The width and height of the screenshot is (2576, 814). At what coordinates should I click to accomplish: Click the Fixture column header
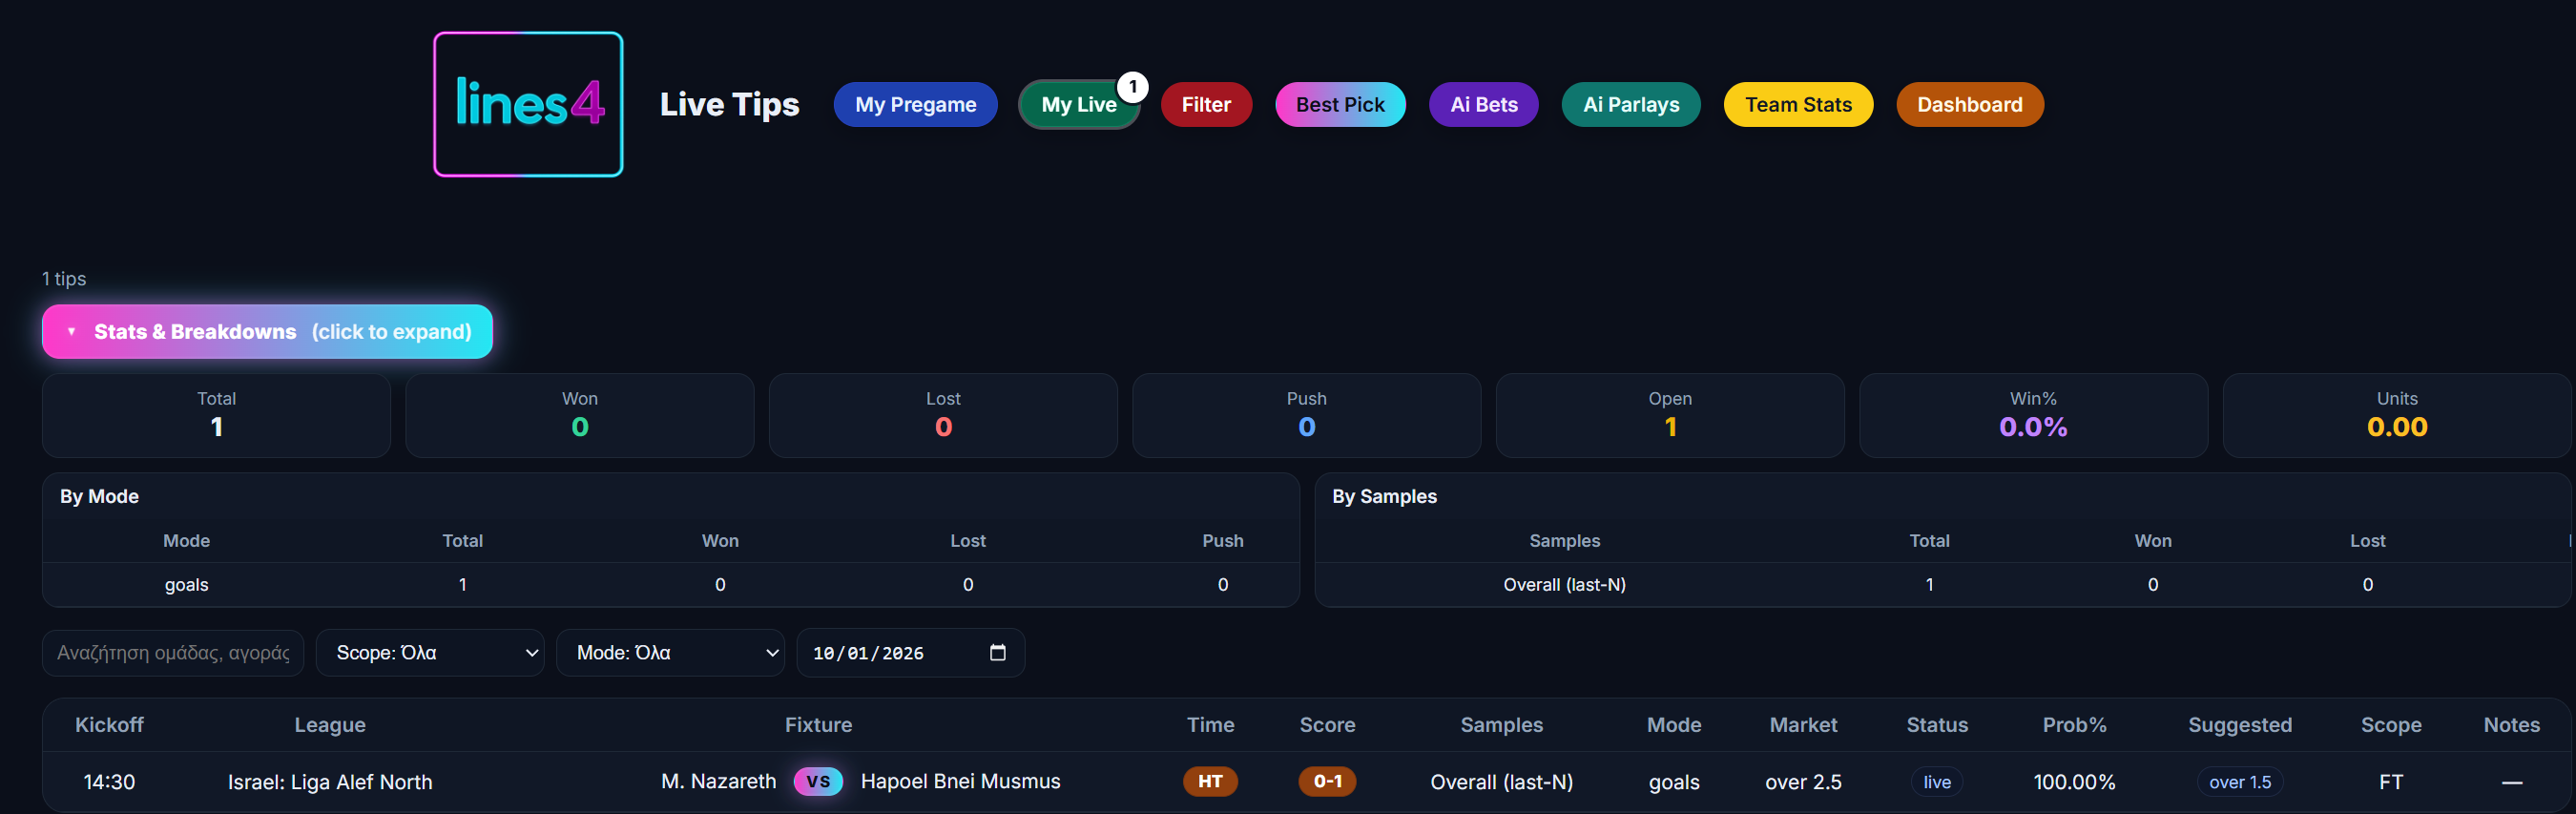coord(818,725)
